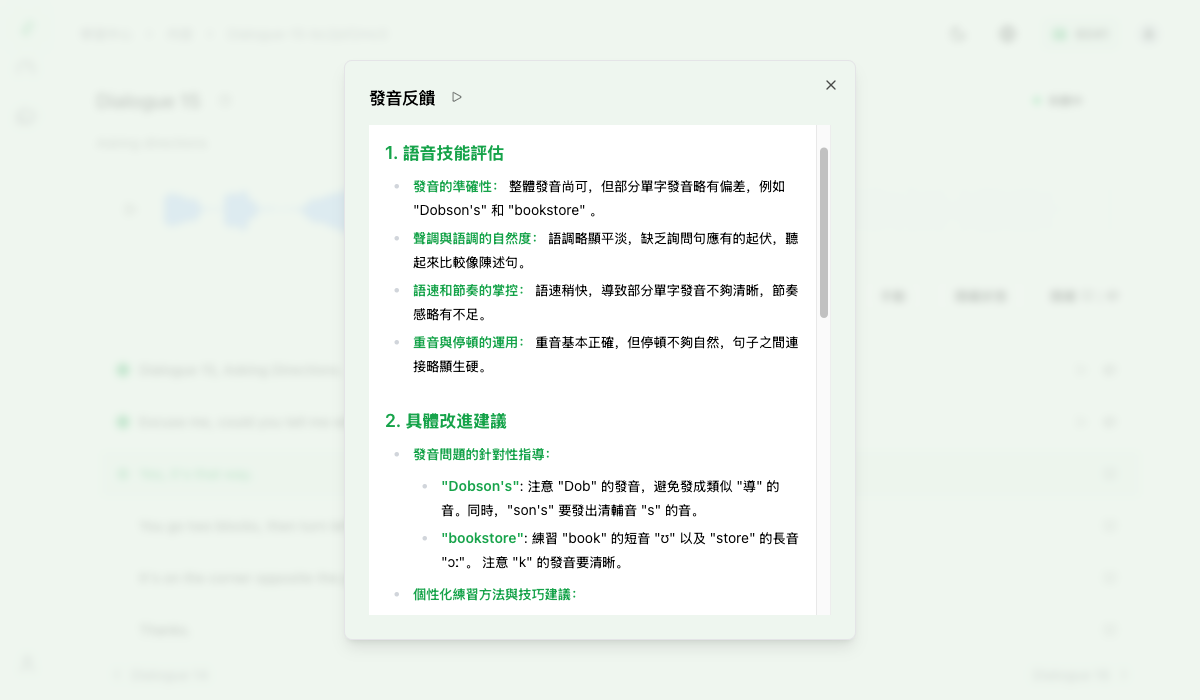Open search from the top bar magnifier
The width and height of the screenshot is (1200, 700).
957,33
